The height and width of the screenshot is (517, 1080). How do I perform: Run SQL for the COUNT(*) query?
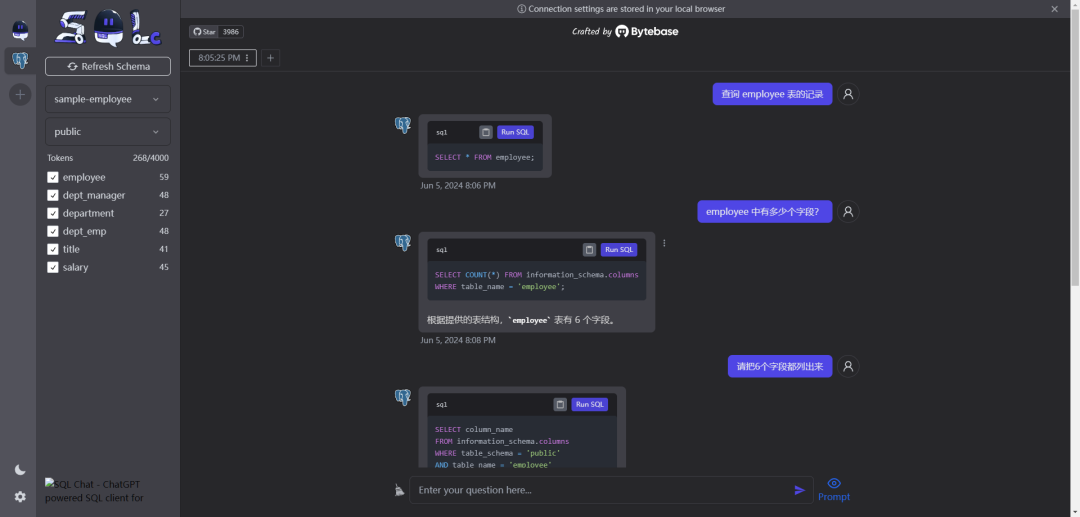(x=619, y=250)
